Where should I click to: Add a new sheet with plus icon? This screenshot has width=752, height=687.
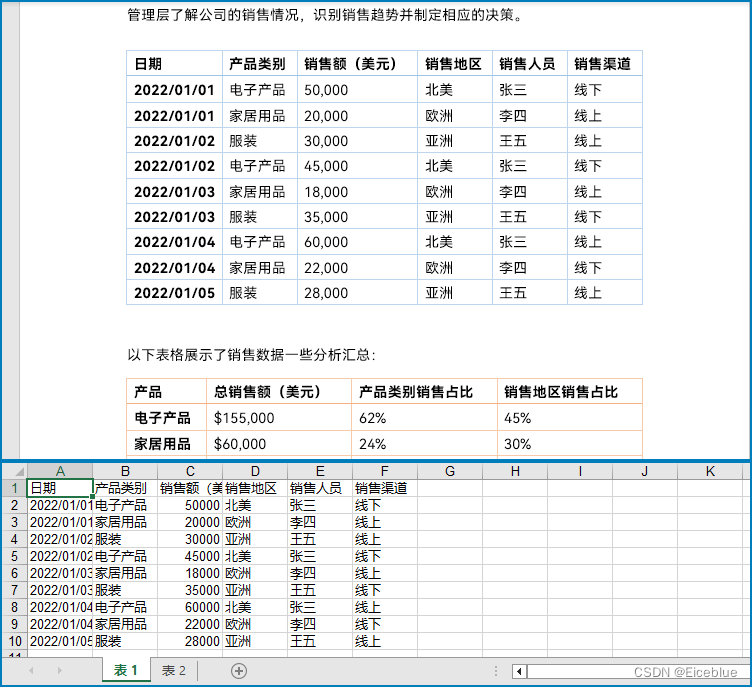point(239,671)
